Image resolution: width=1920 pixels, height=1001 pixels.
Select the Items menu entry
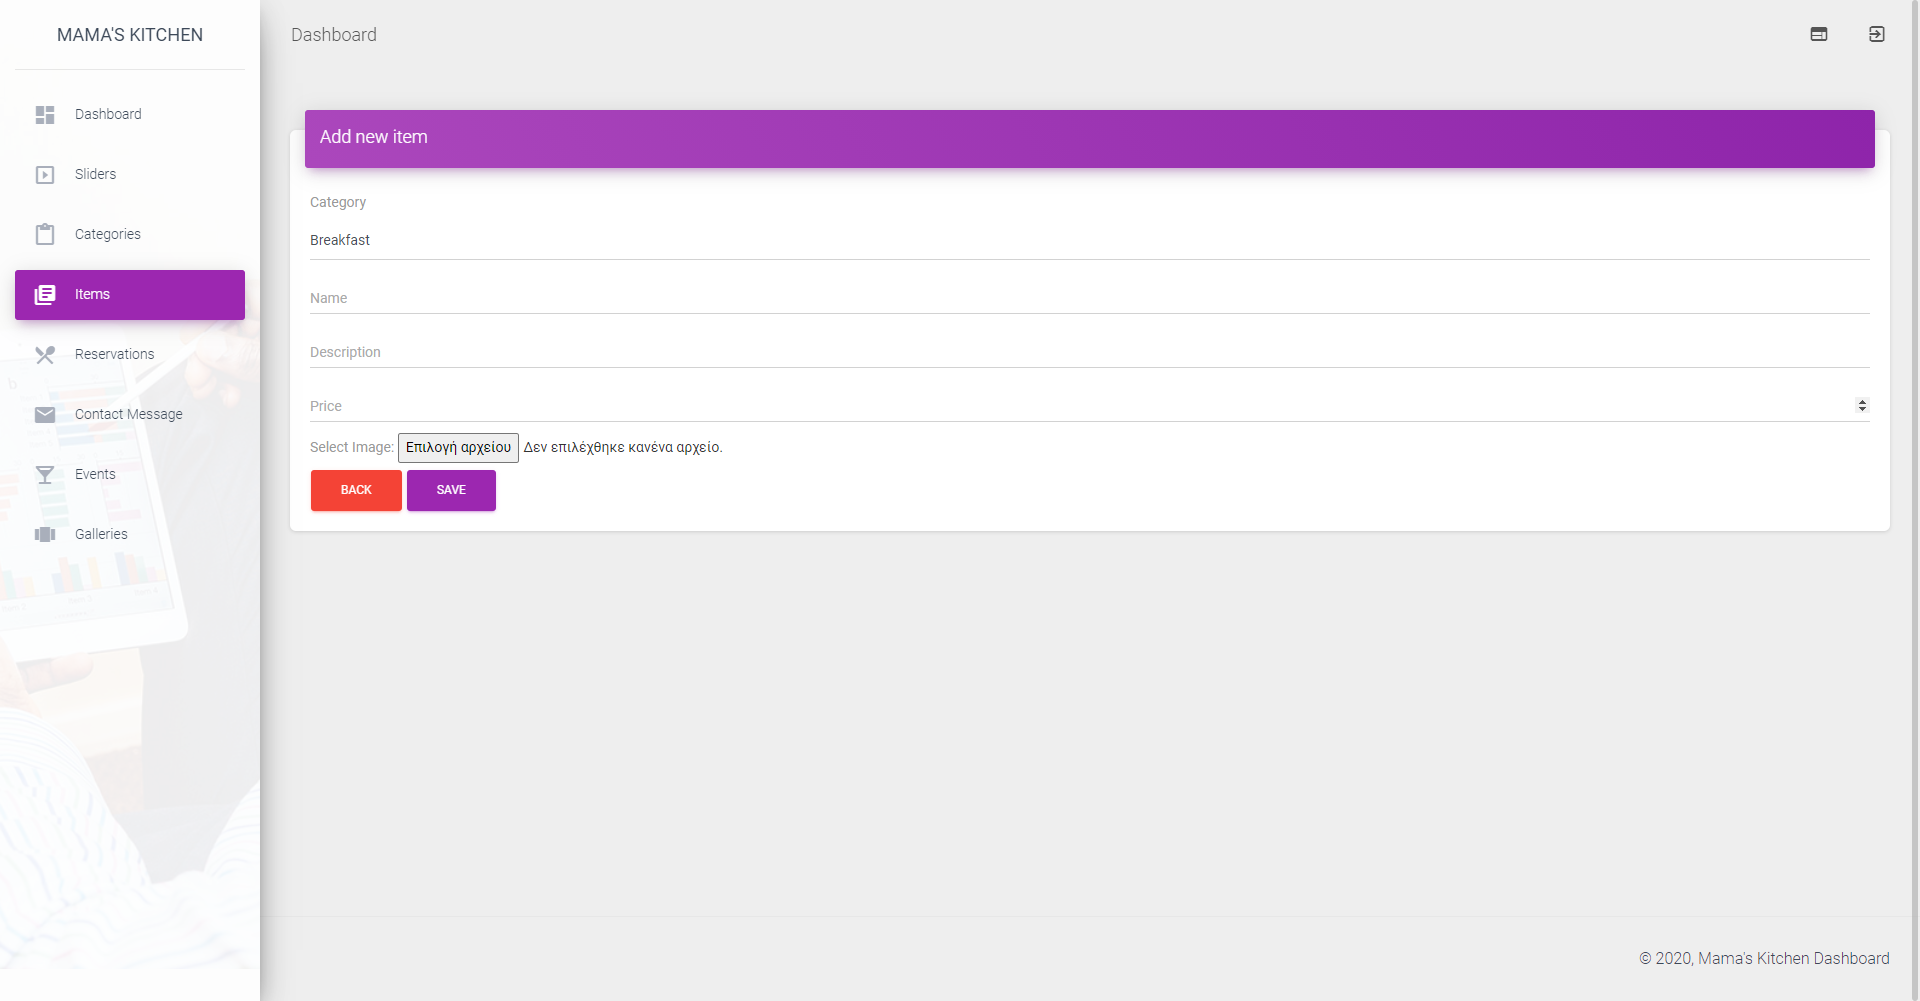[x=130, y=295]
